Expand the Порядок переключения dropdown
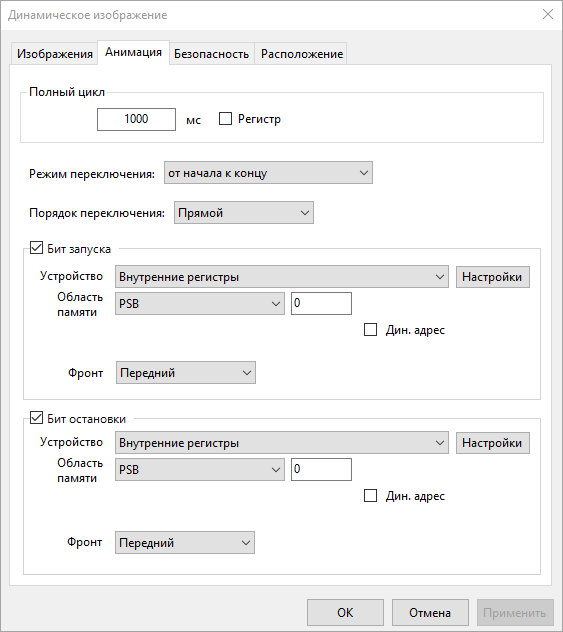This screenshot has height=632, width=563. [244, 212]
